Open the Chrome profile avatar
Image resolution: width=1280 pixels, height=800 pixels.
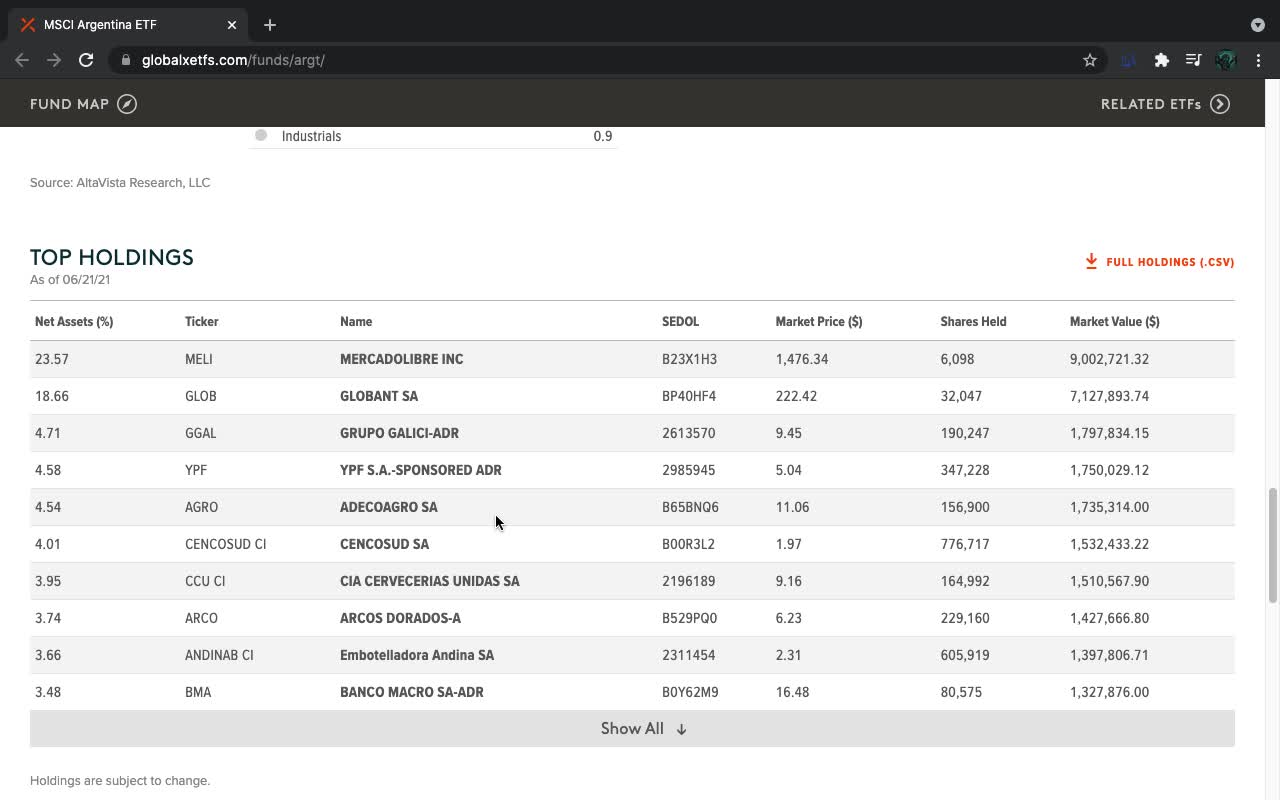[x=1226, y=60]
